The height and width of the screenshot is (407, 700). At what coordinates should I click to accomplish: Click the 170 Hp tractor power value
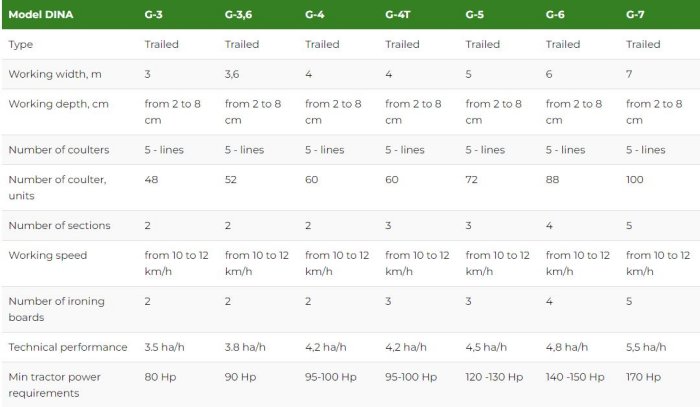pos(643,377)
